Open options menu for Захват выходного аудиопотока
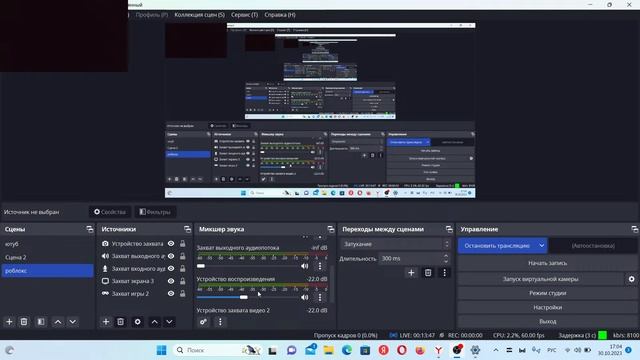 [320, 266]
